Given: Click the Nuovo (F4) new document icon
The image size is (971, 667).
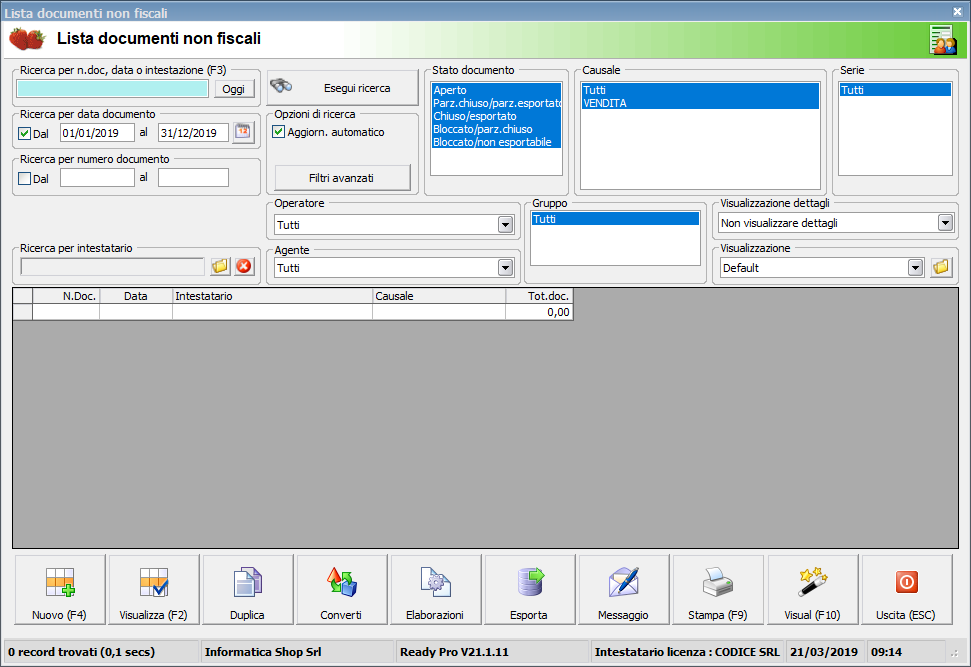Looking at the screenshot, I should pos(60,582).
